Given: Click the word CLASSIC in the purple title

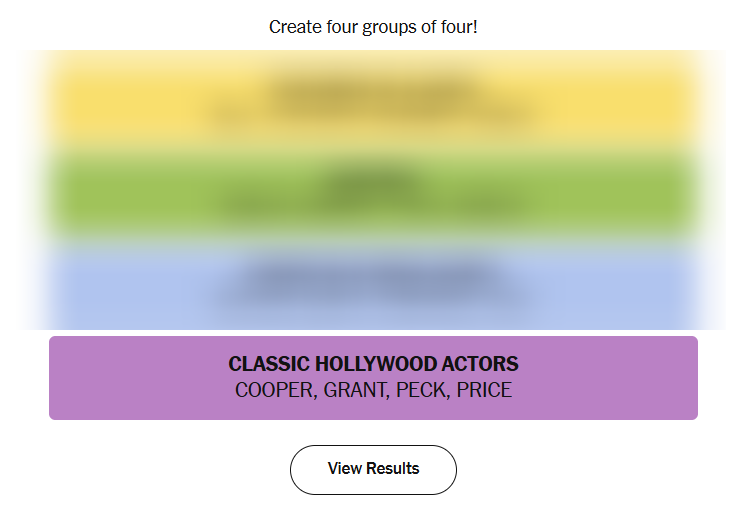Looking at the screenshot, I should pyautogui.click(x=265, y=364).
